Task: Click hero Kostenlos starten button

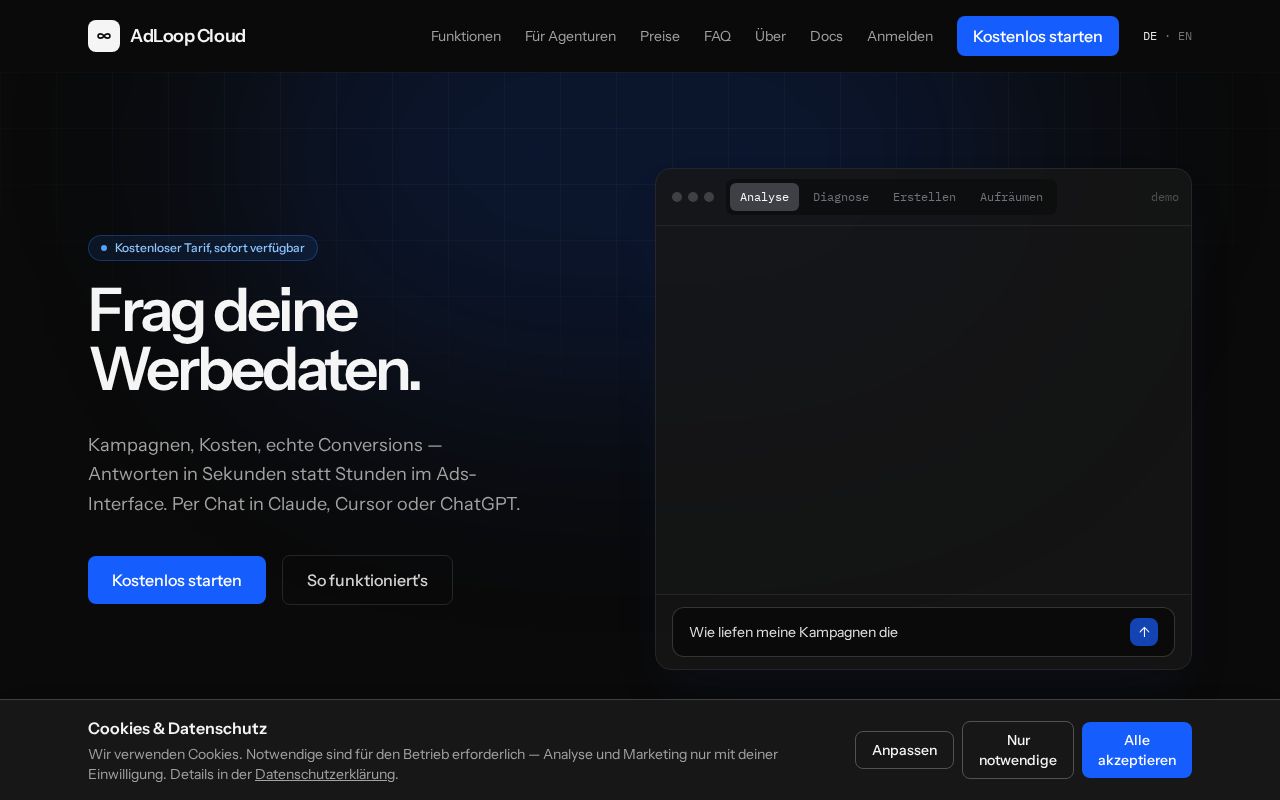Action: point(177,580)
